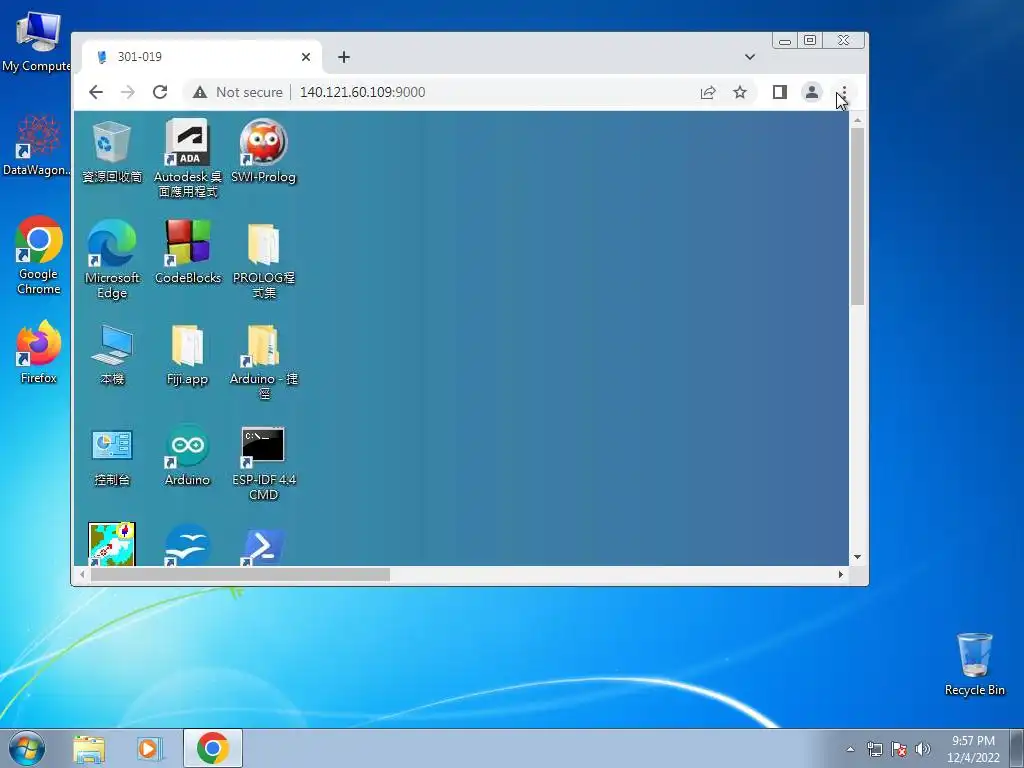Click the scroll down arrow of page
1024x768 pixels.
click(857, 557)
